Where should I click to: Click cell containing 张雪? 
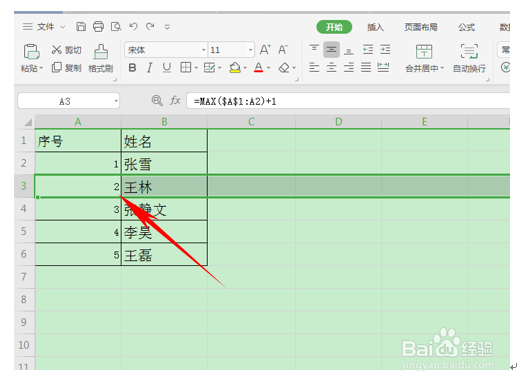164,163
